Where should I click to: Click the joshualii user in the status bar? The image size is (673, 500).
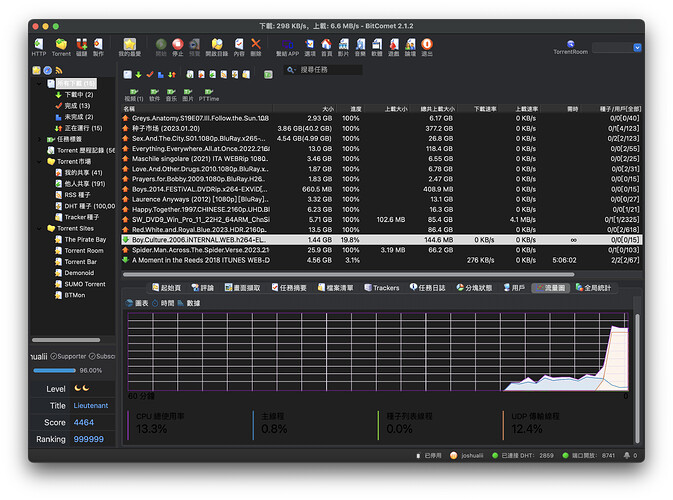click(x=467, y=455)
